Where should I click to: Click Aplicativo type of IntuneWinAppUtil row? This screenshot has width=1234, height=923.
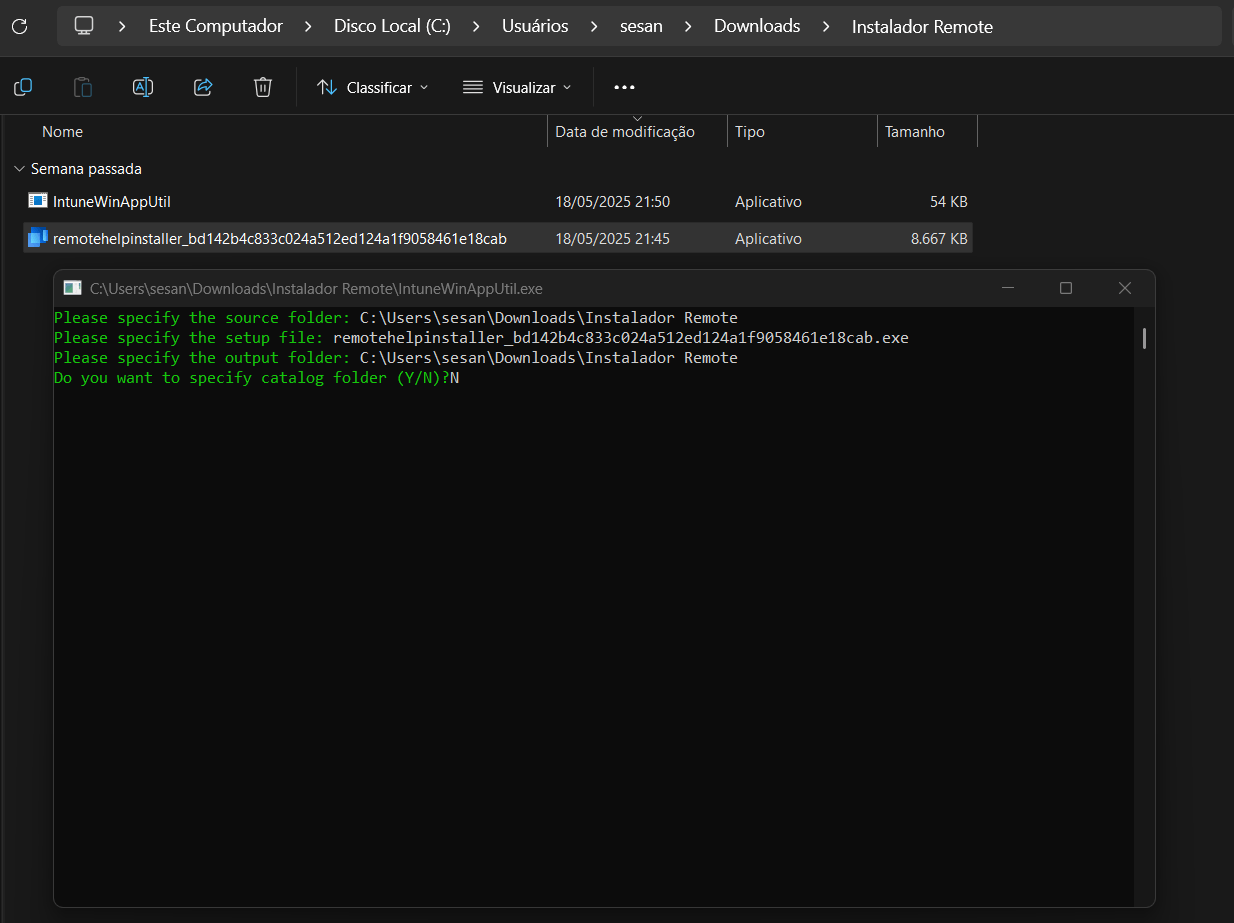pos(768,202)
